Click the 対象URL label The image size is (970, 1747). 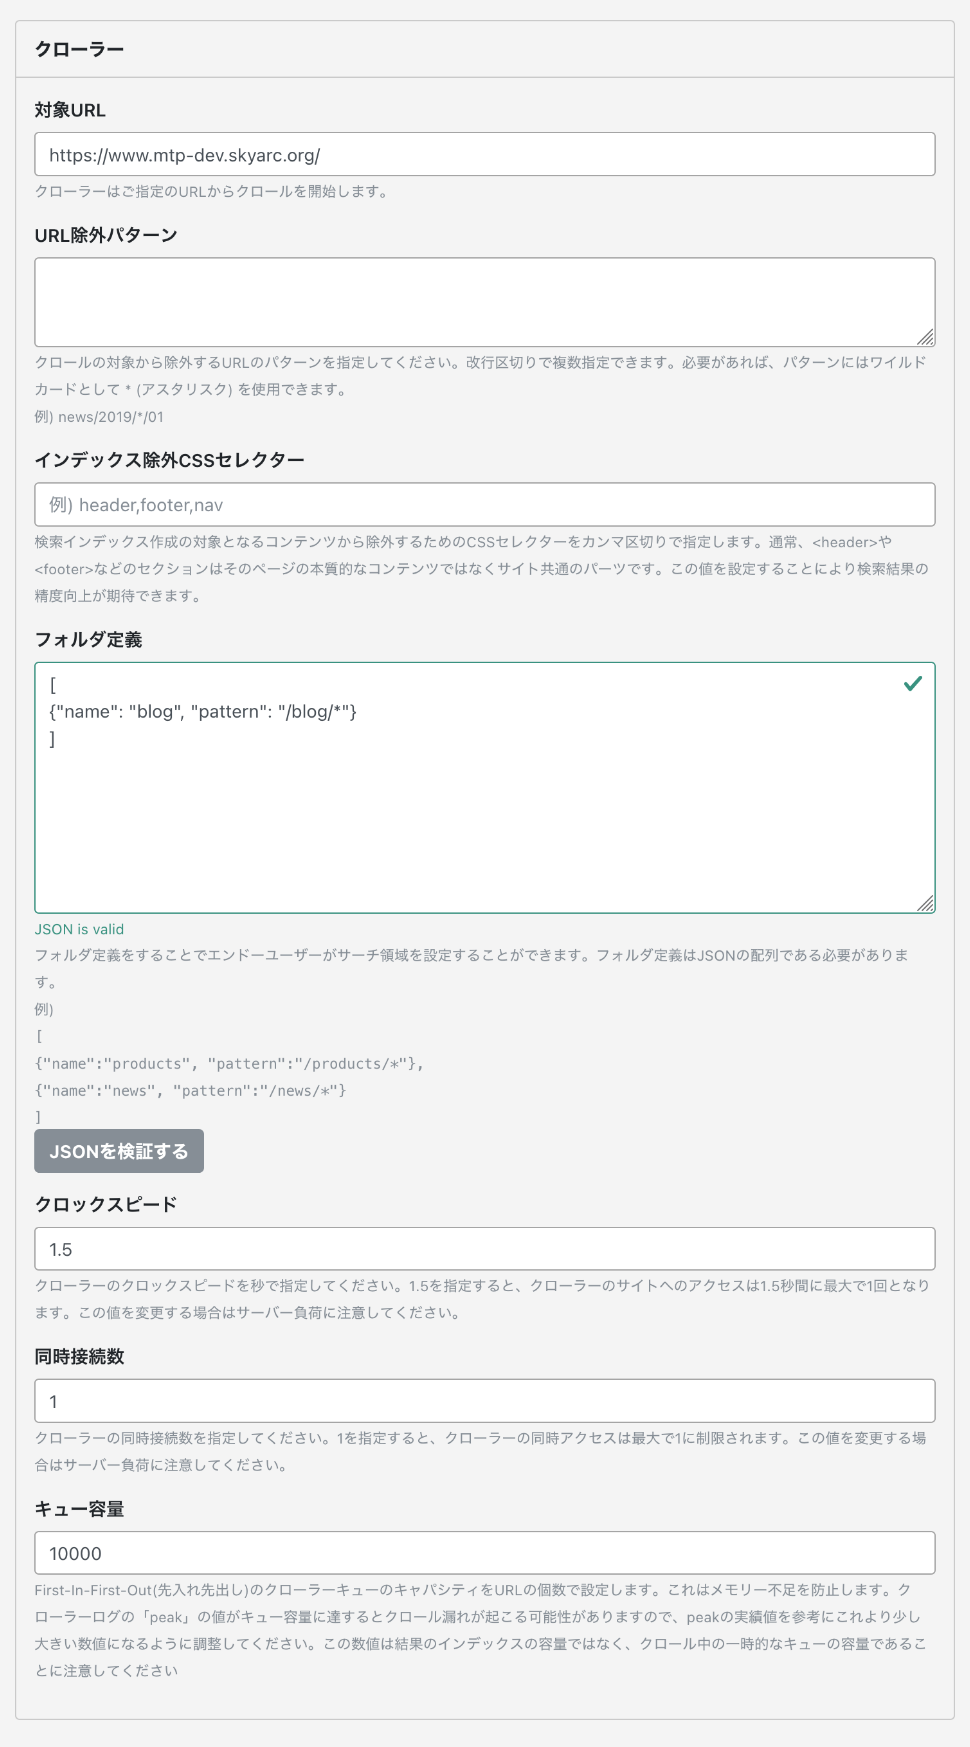pyautogui.click(x=70, y=110)
